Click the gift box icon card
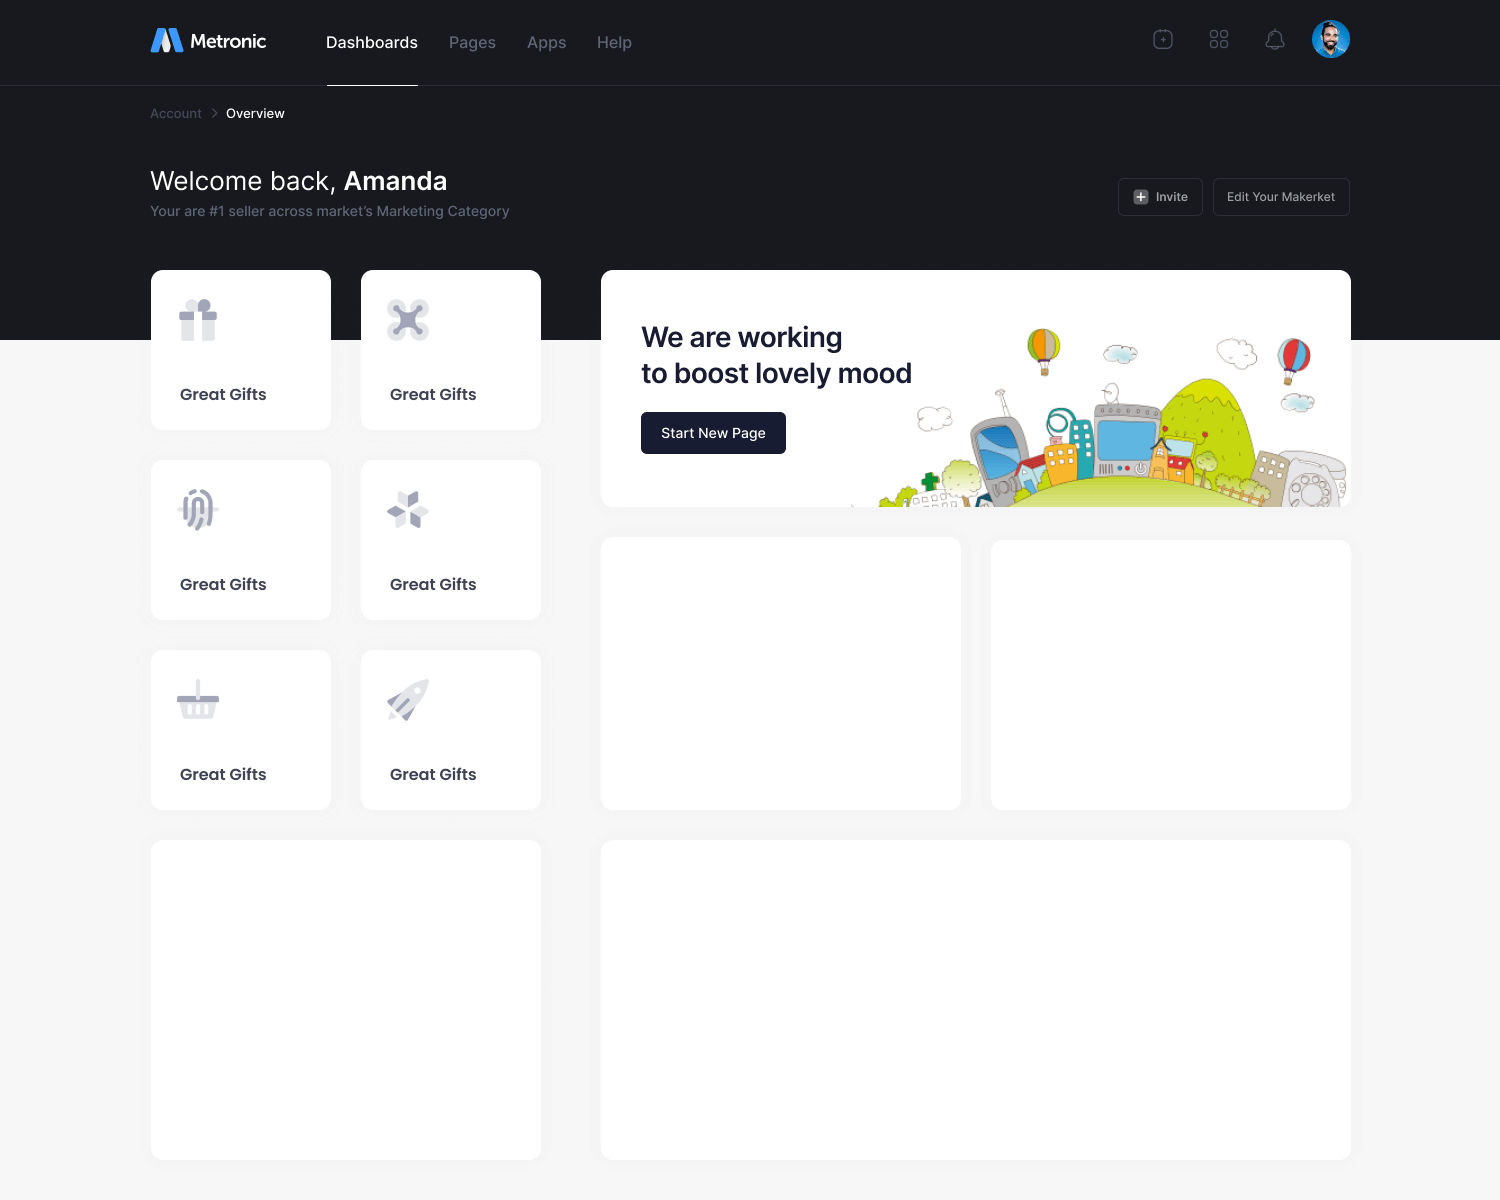 (x=240, y=350)
